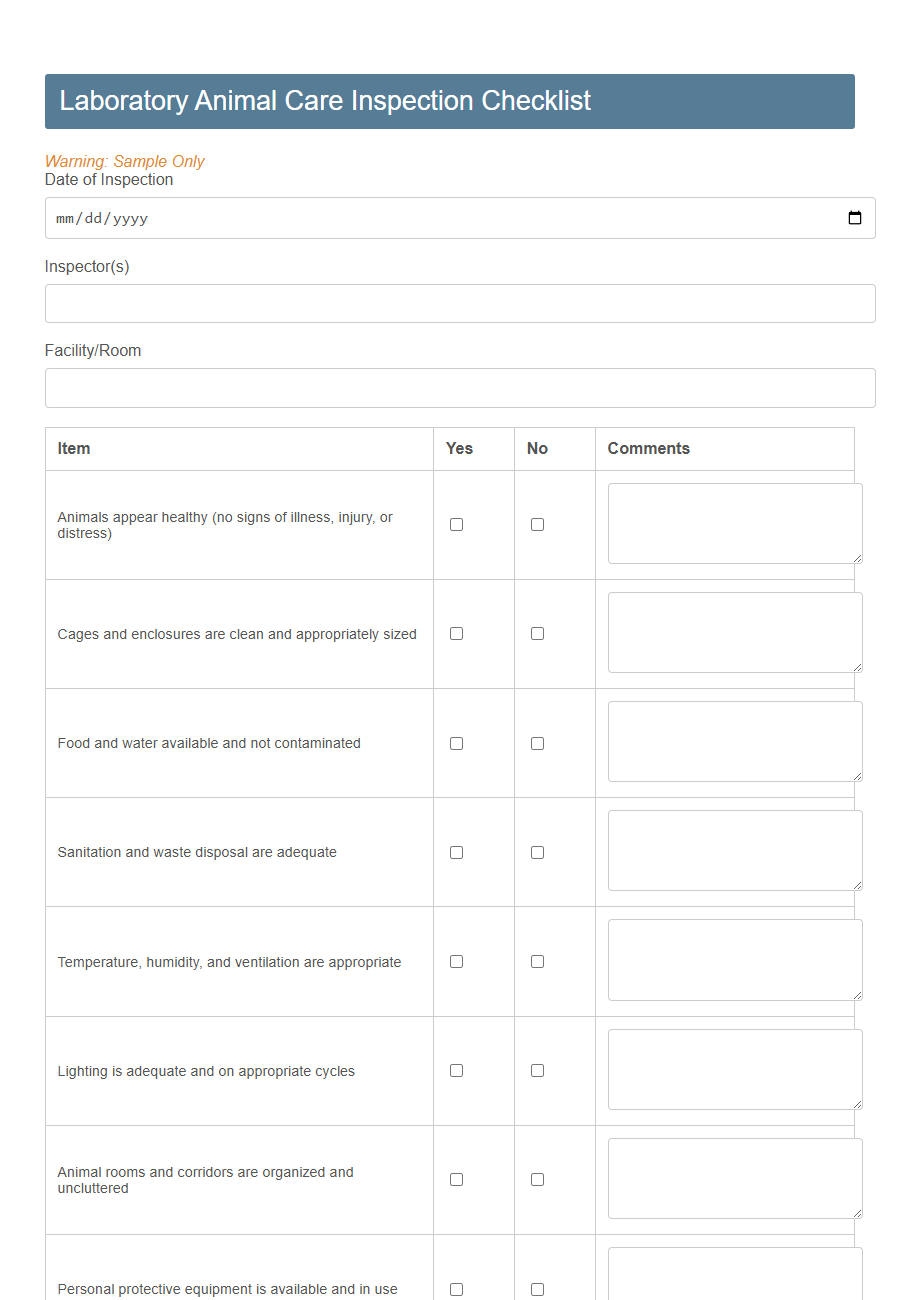
Task: Click the comments box for lighting row
Action: tap(734, 1069)
